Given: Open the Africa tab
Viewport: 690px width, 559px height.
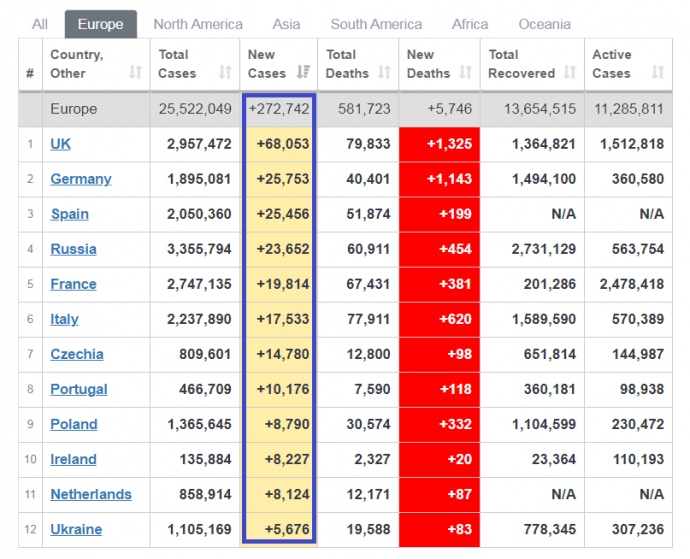Looking at the screenshot, I should point(470,24).
